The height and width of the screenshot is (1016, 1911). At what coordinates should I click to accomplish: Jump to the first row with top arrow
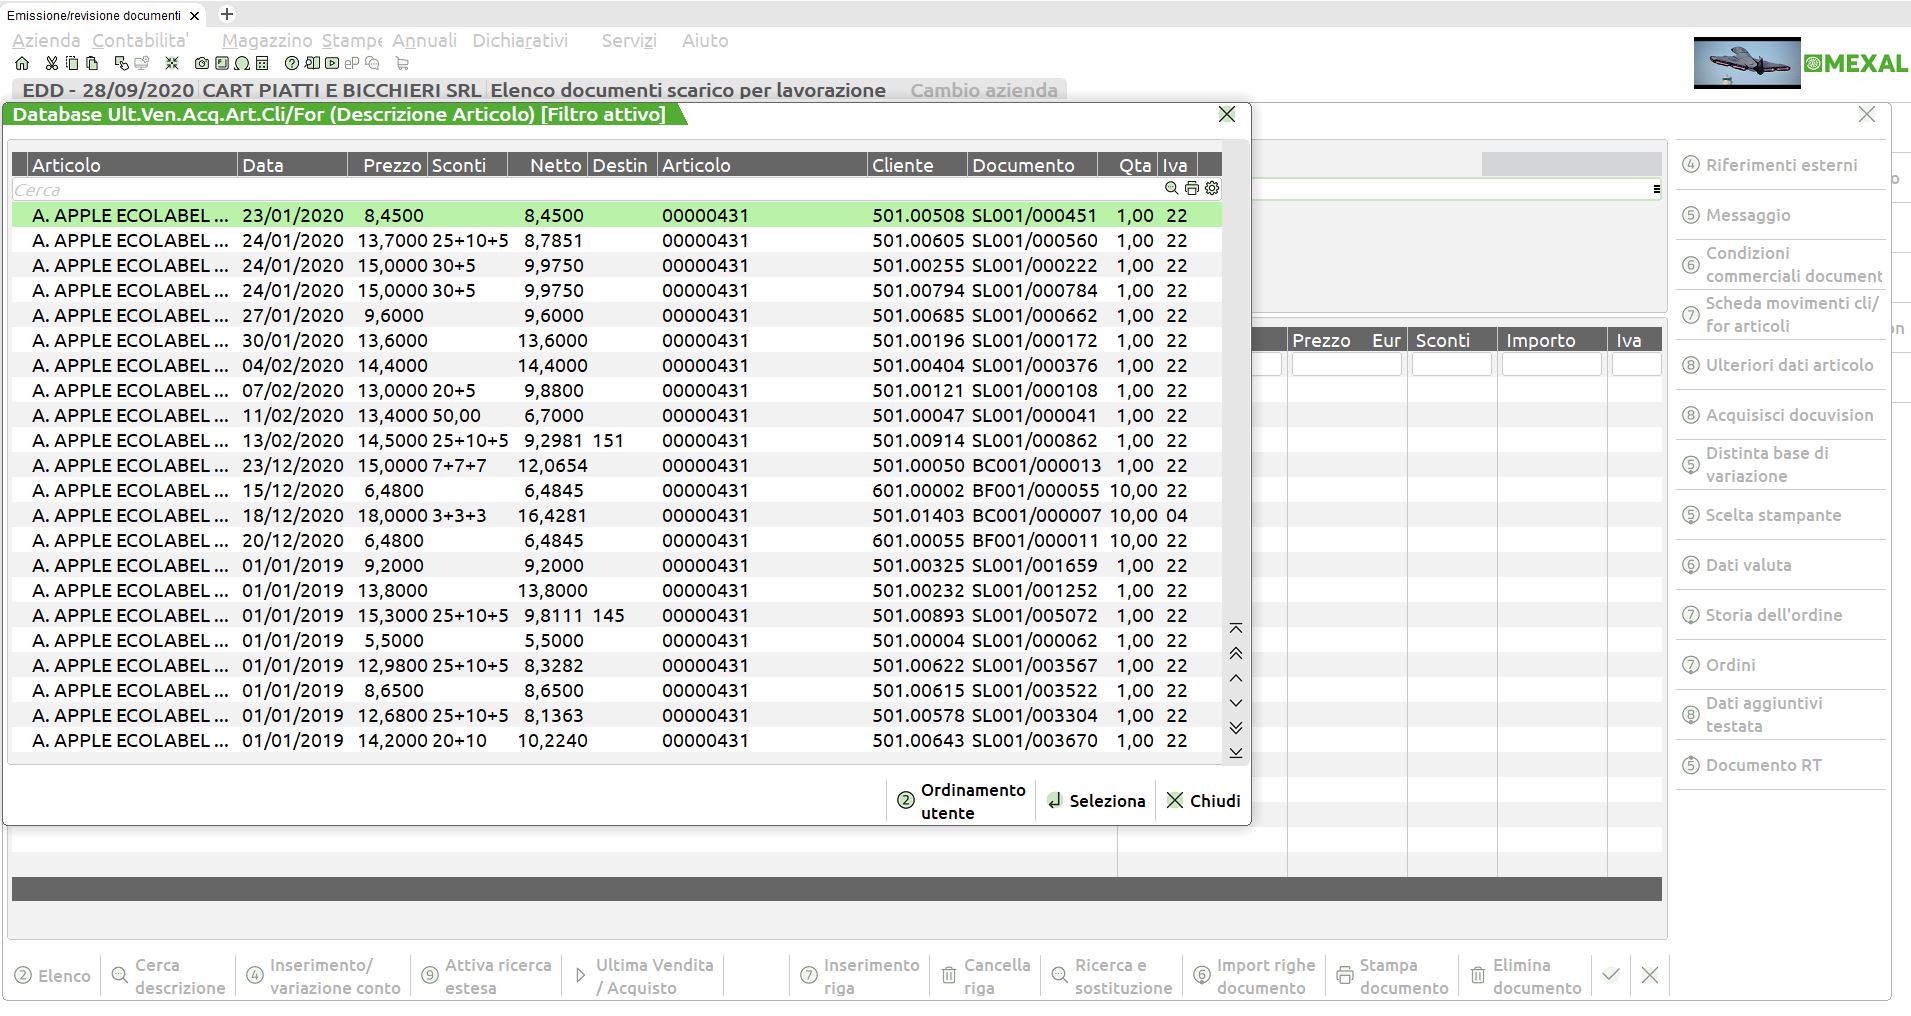[1236, 629]
